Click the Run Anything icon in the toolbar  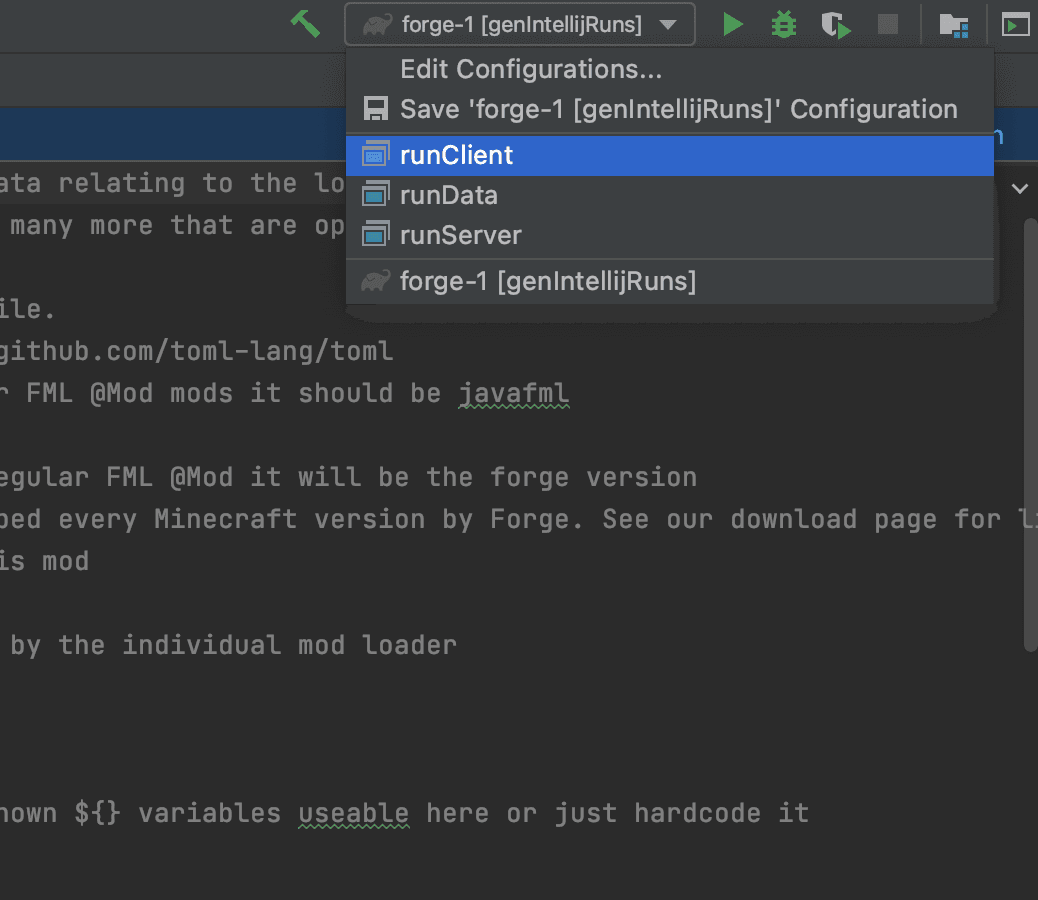(1015, 25)
